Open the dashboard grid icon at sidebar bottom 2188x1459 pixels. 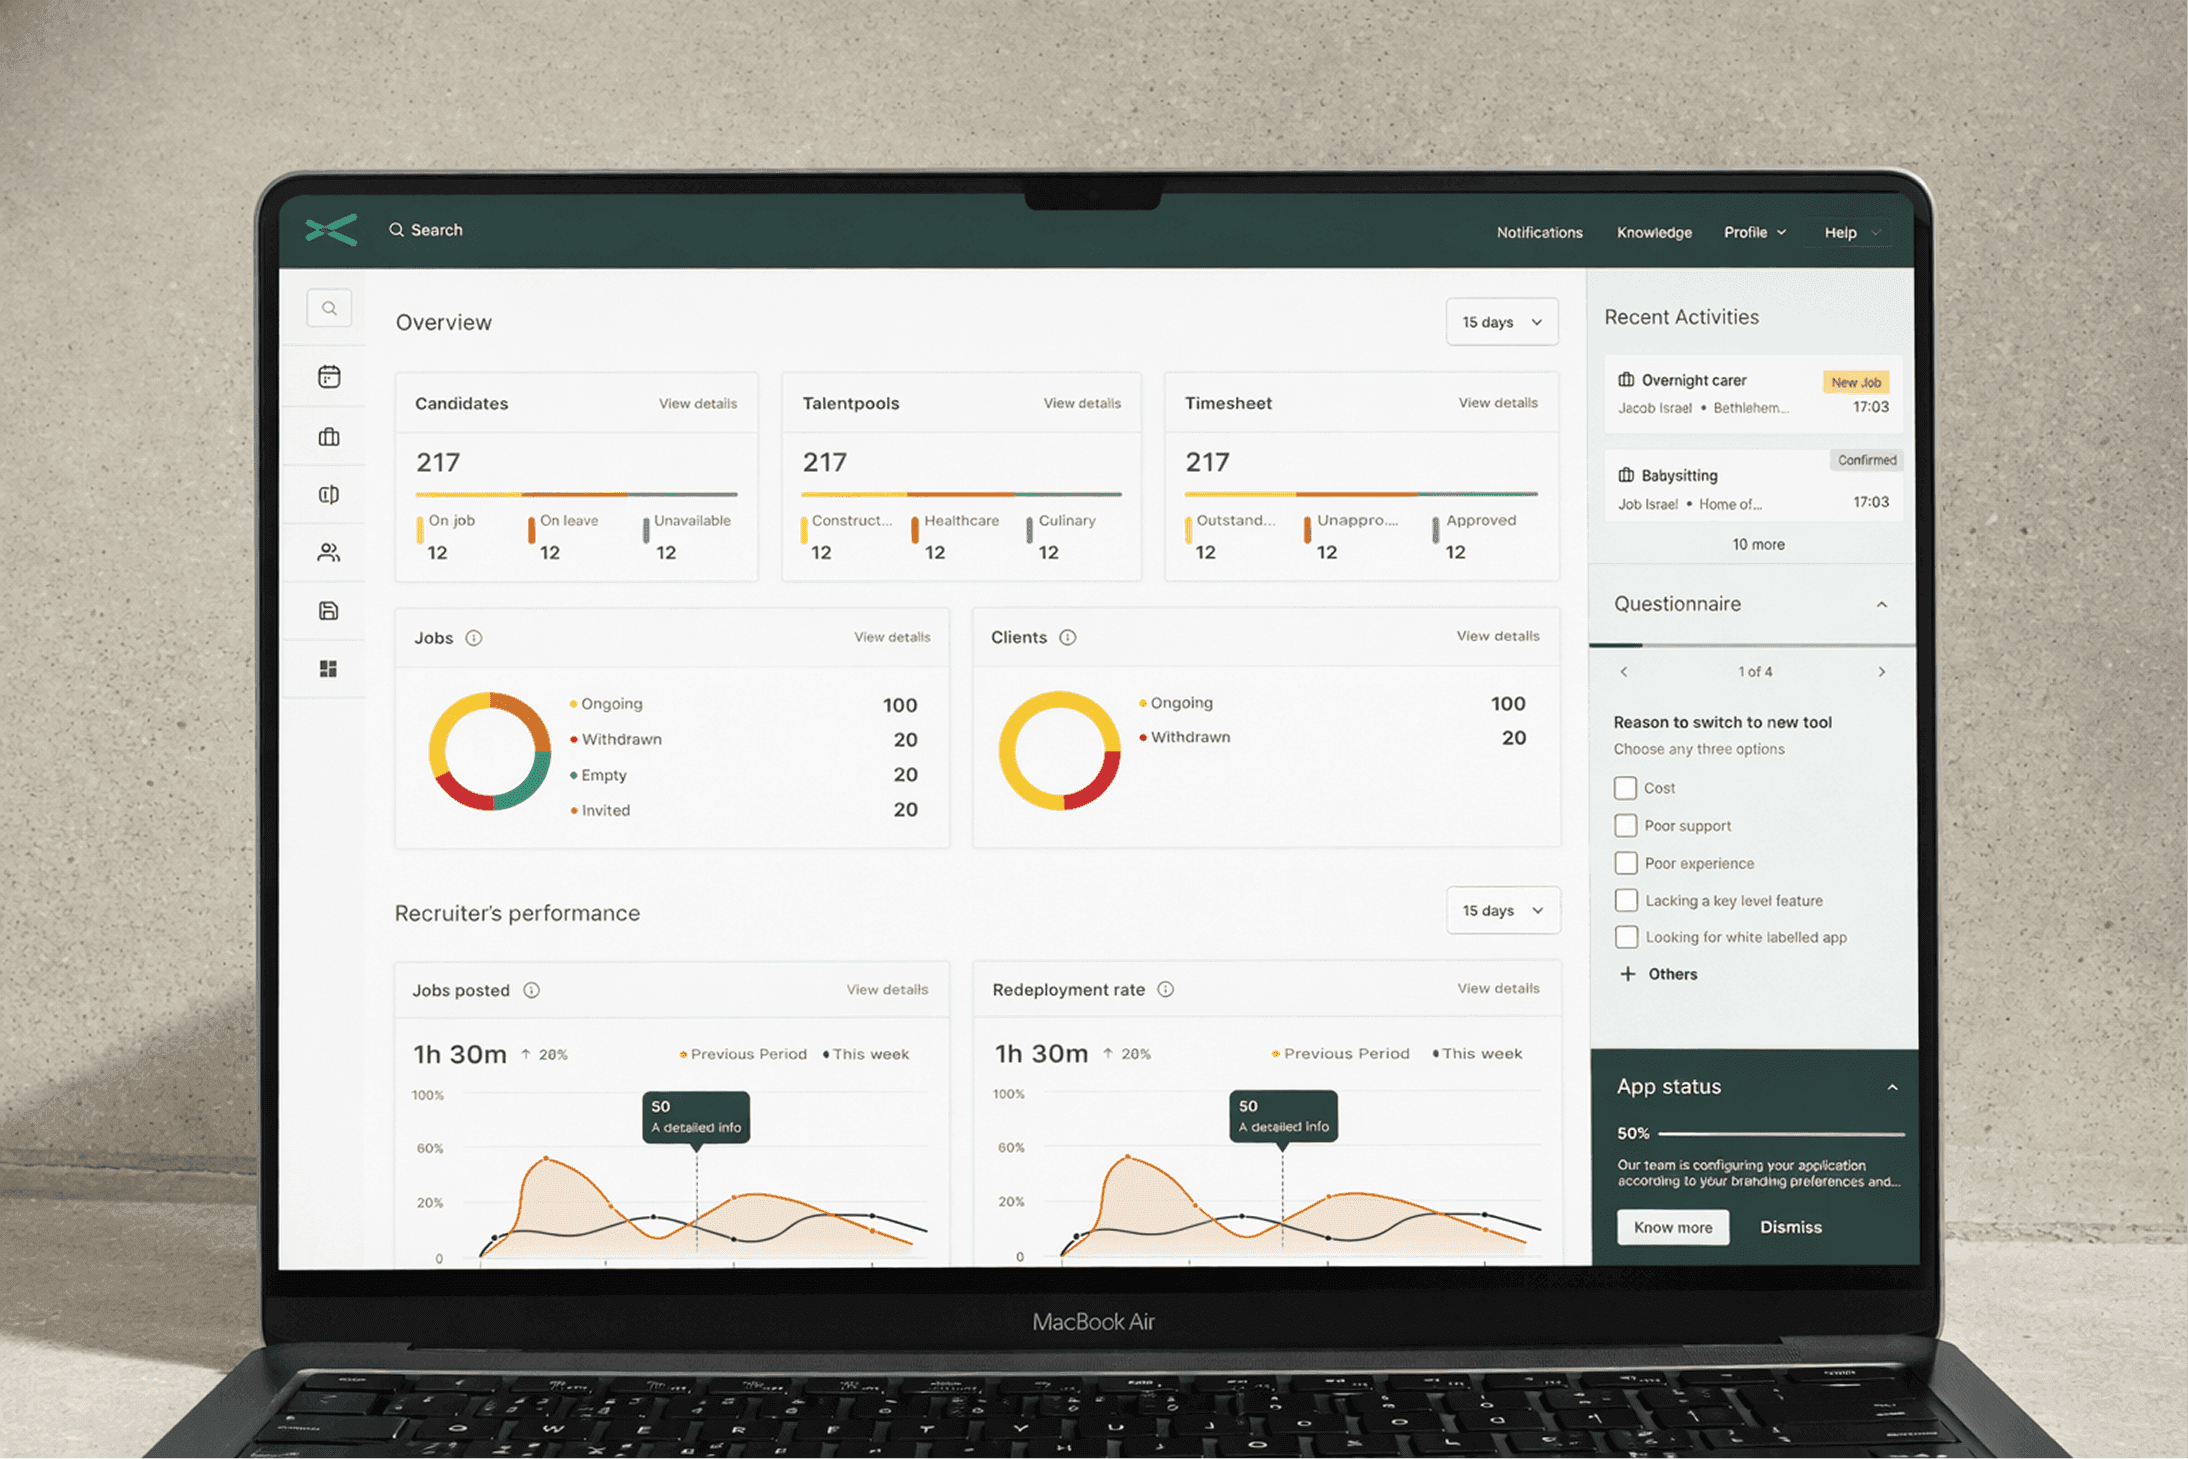328,668
